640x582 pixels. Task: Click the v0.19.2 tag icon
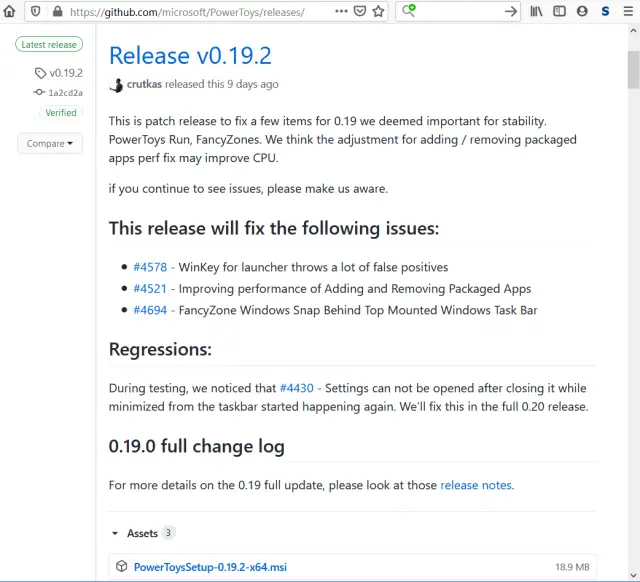[40, 73]
